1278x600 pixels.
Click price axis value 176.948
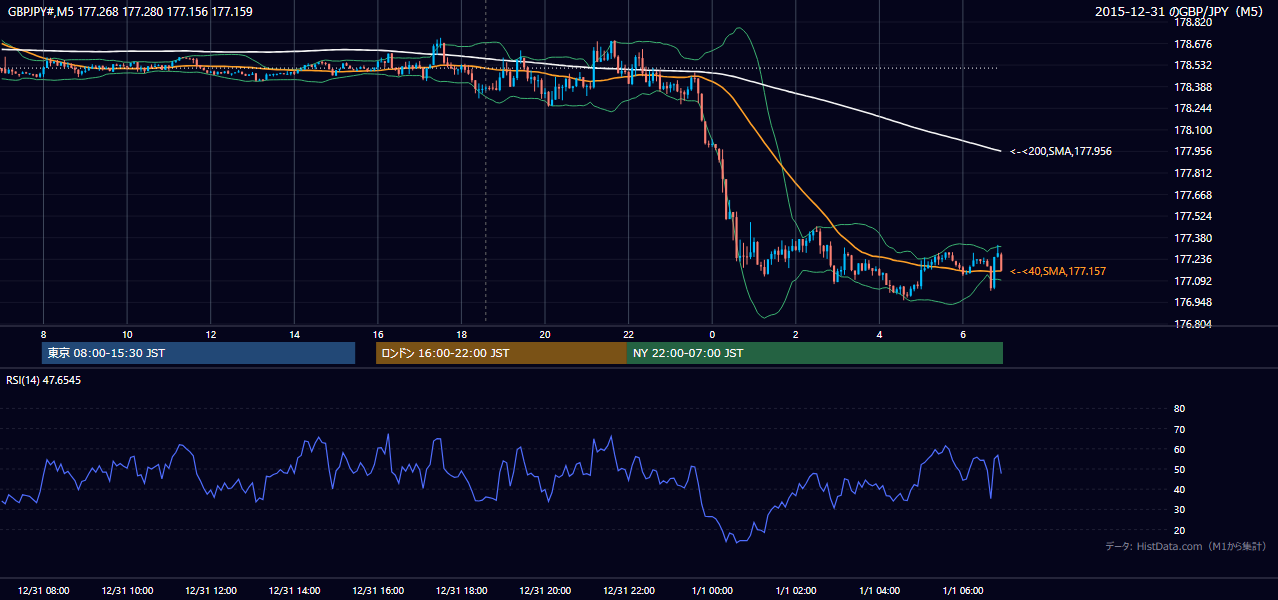[1192, 302]
